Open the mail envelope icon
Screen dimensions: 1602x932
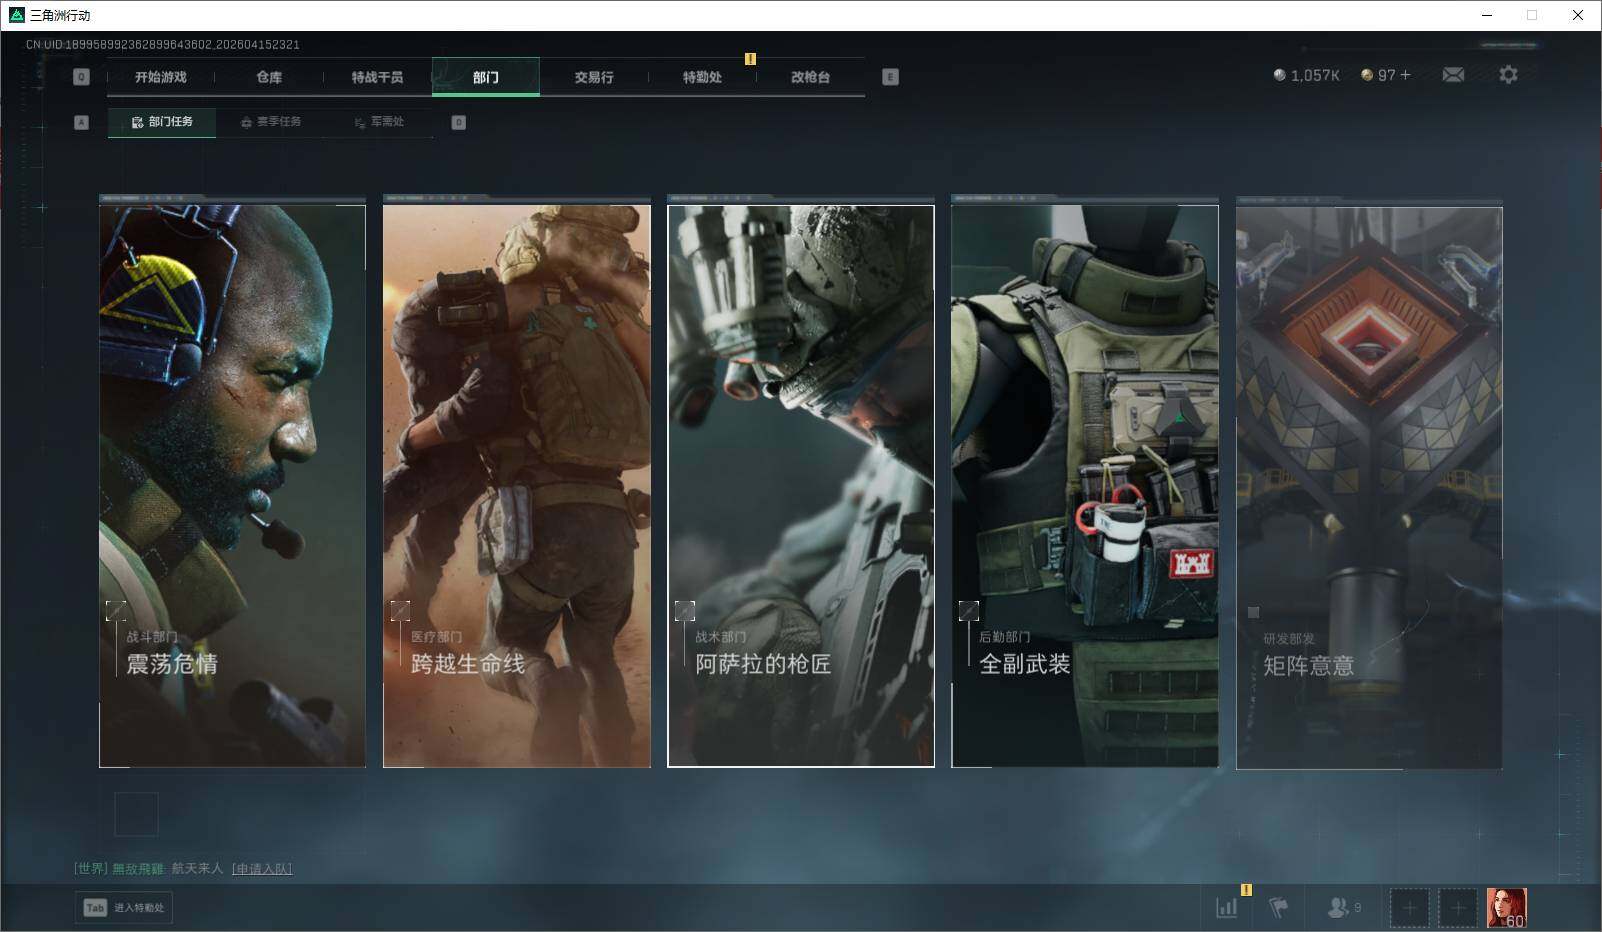pyautogui.click(x=1453, y=75)
